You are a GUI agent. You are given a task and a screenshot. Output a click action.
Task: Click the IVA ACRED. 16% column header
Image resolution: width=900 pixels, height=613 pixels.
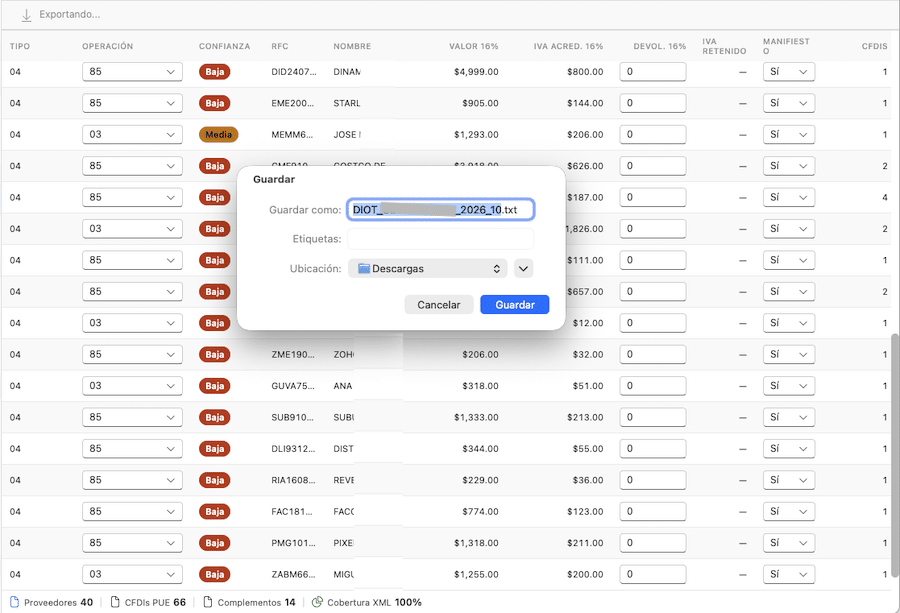click(568, 46)
